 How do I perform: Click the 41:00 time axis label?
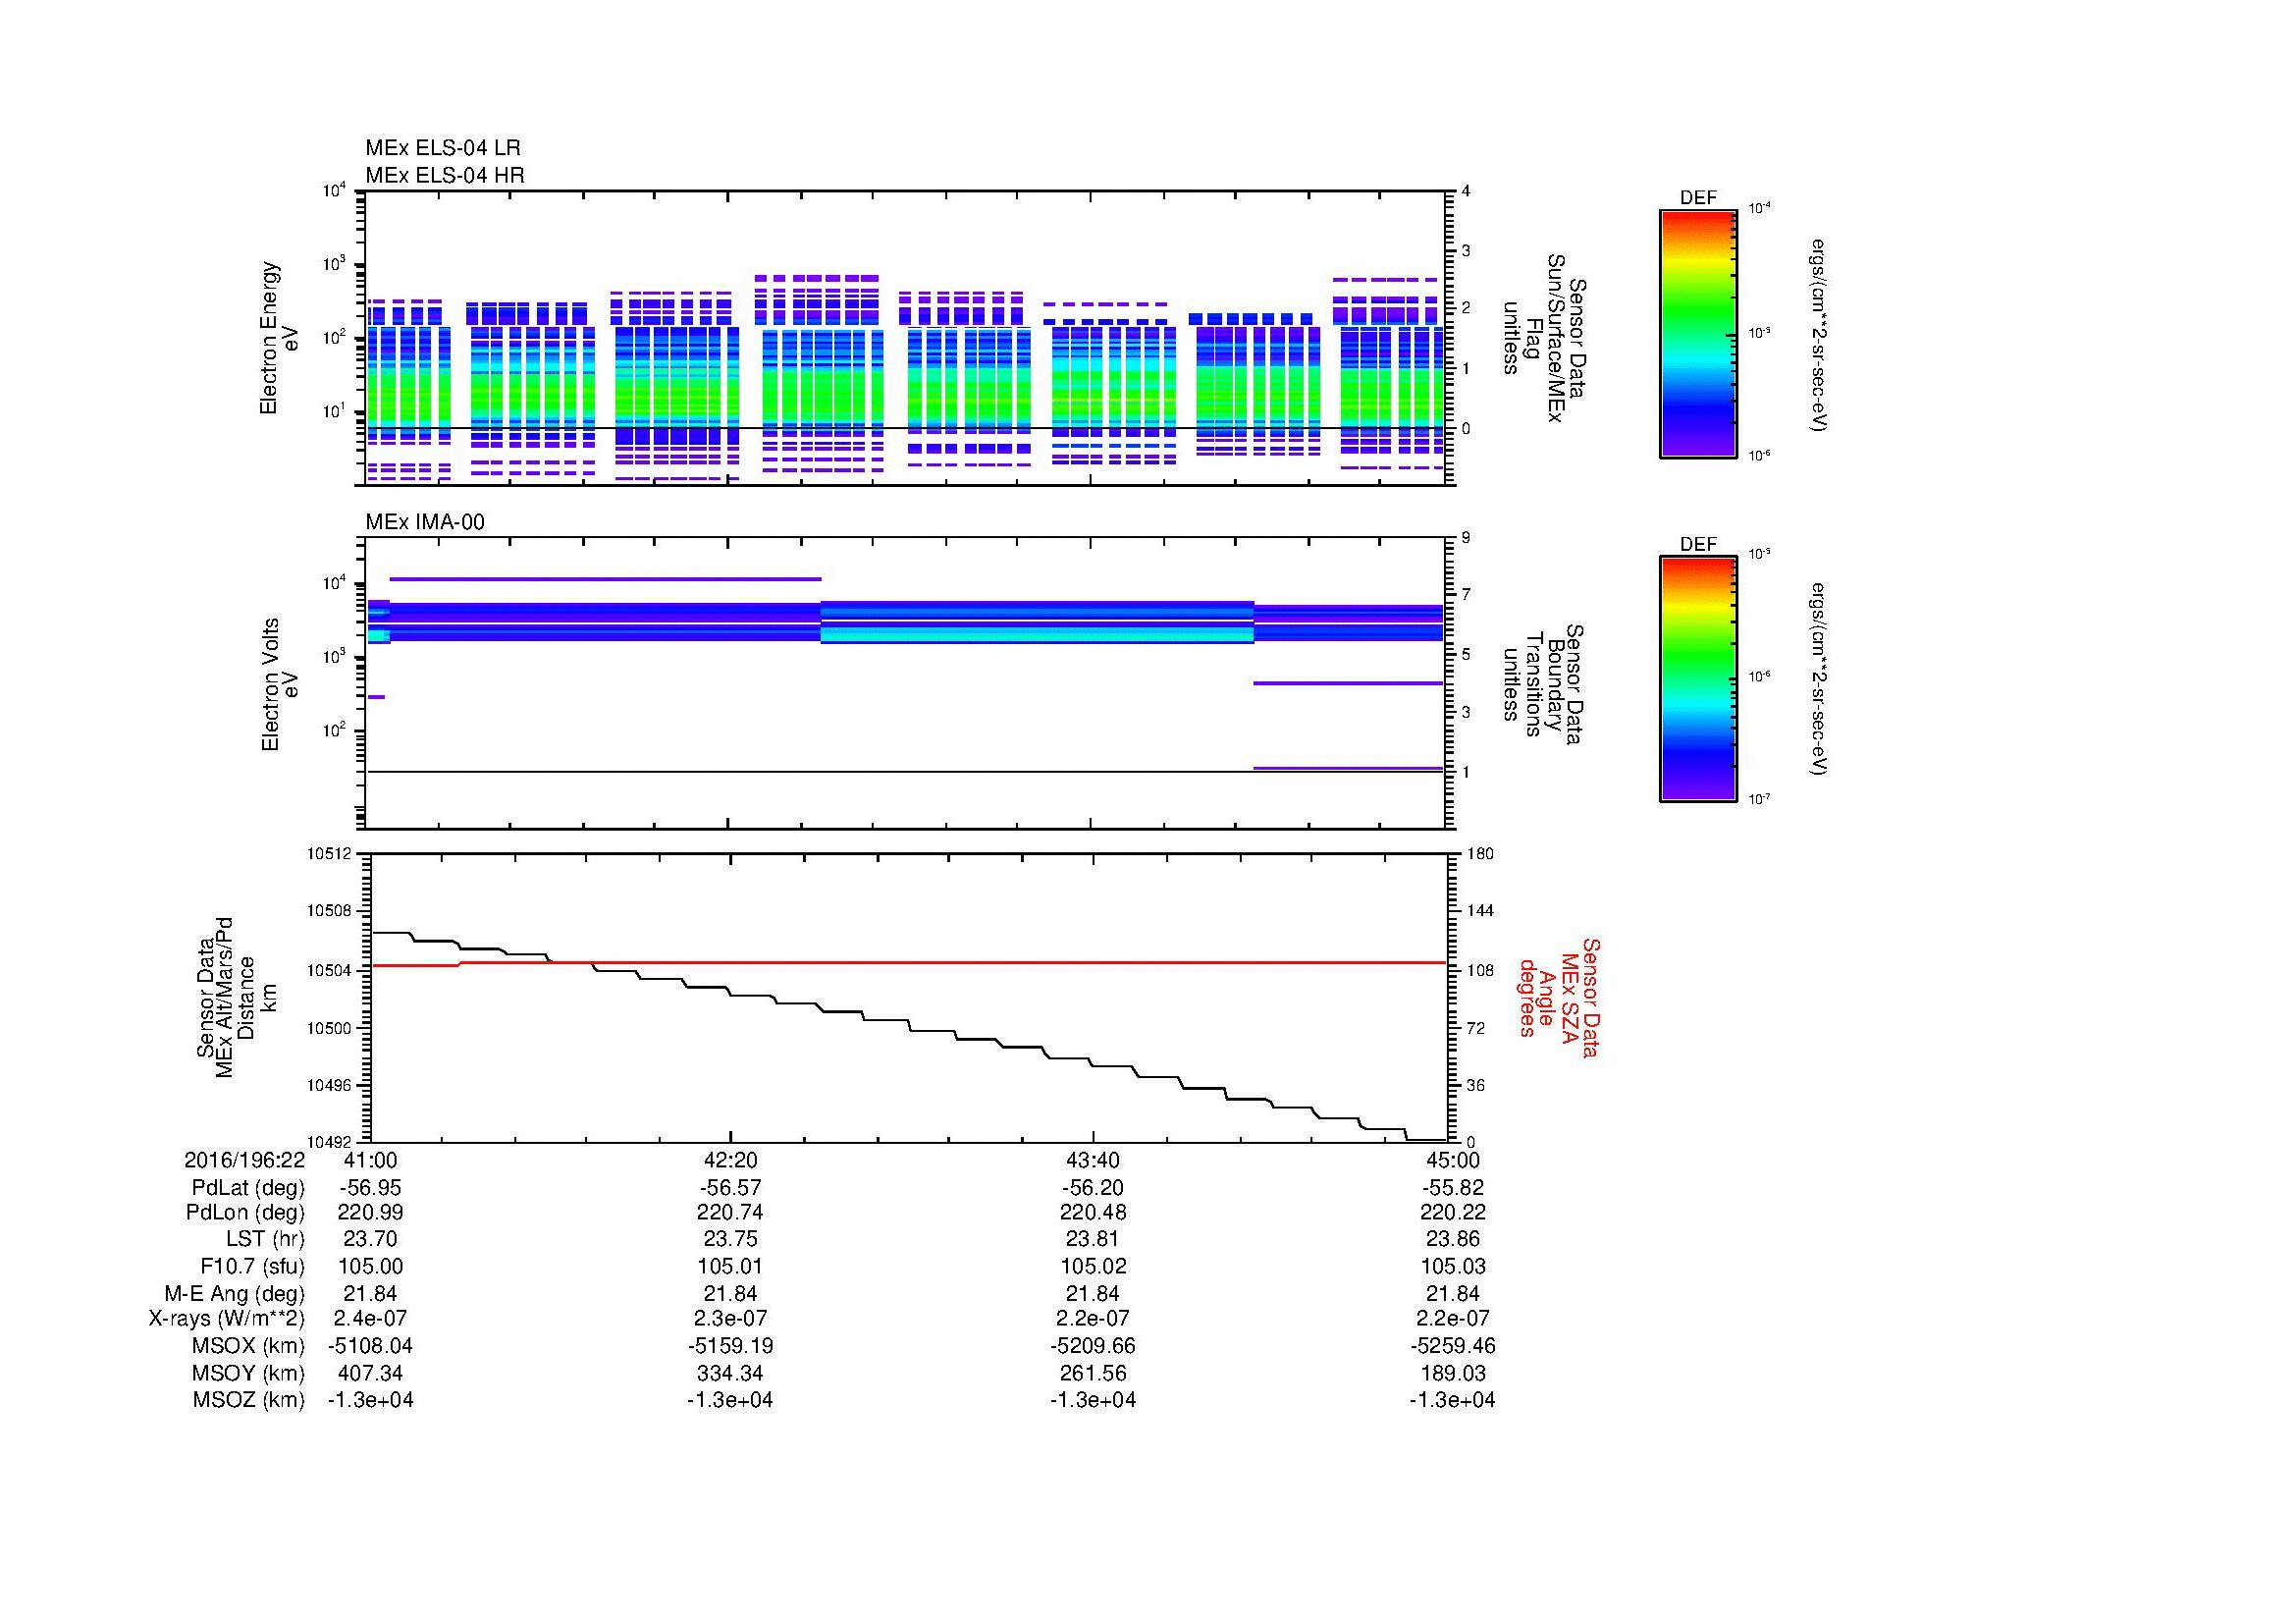pos(370,1160)
